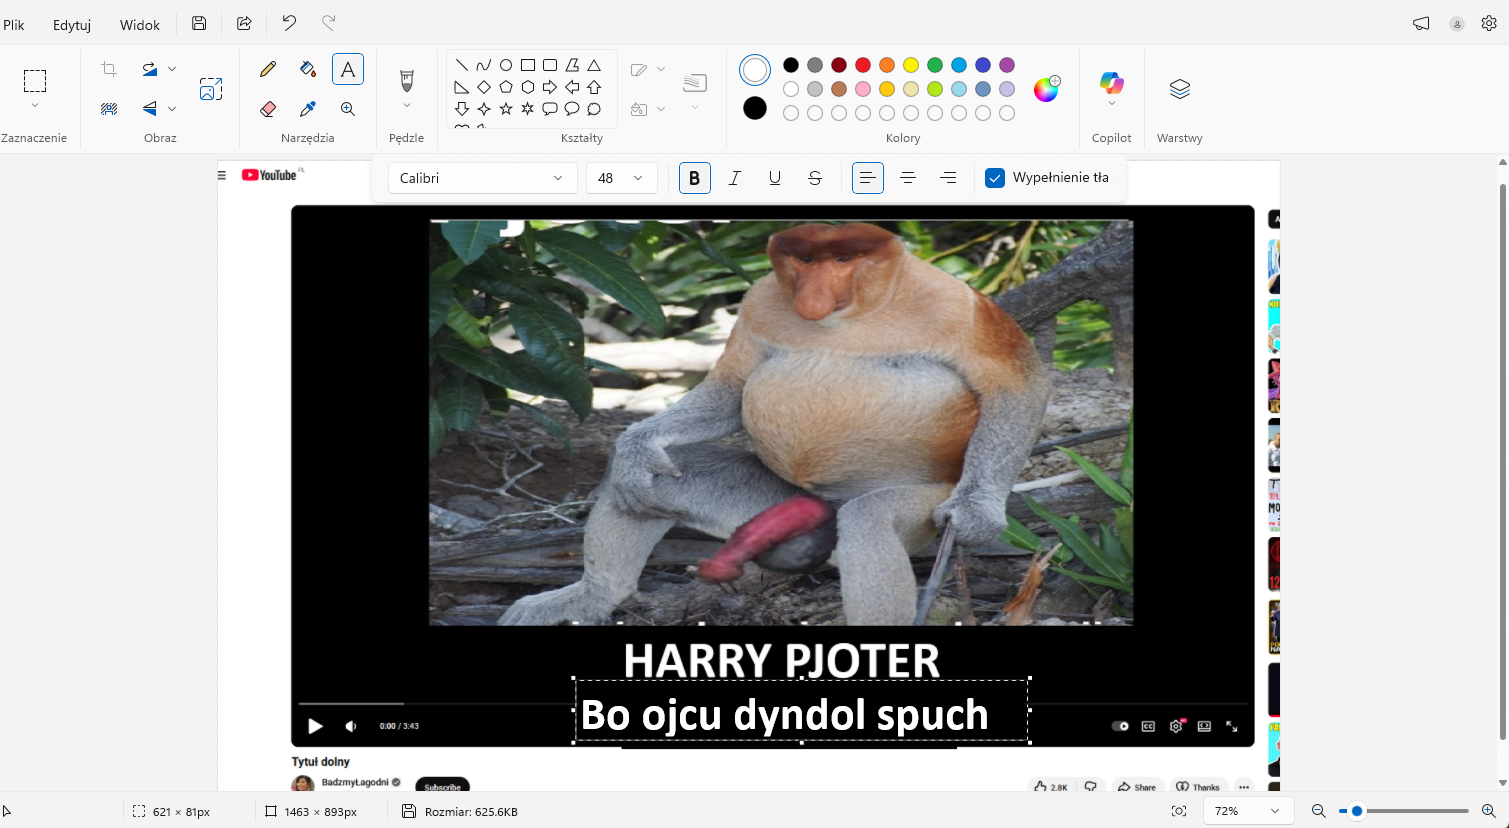Choose the Diamond shape
This screenshot has width=1509, height=828.
click(x=484, y=87)
